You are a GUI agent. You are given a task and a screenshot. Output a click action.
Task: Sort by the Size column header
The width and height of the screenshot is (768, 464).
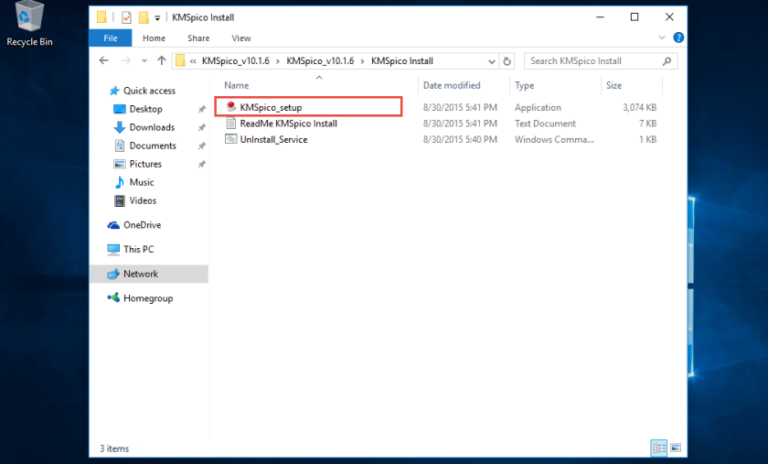pyautogui.click(x=614, y=85)
